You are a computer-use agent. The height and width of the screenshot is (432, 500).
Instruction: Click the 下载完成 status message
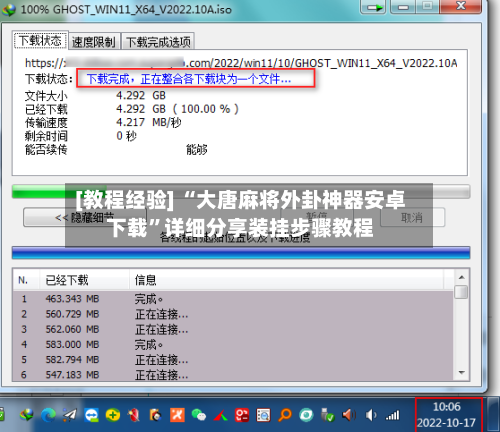click(189, 79)
